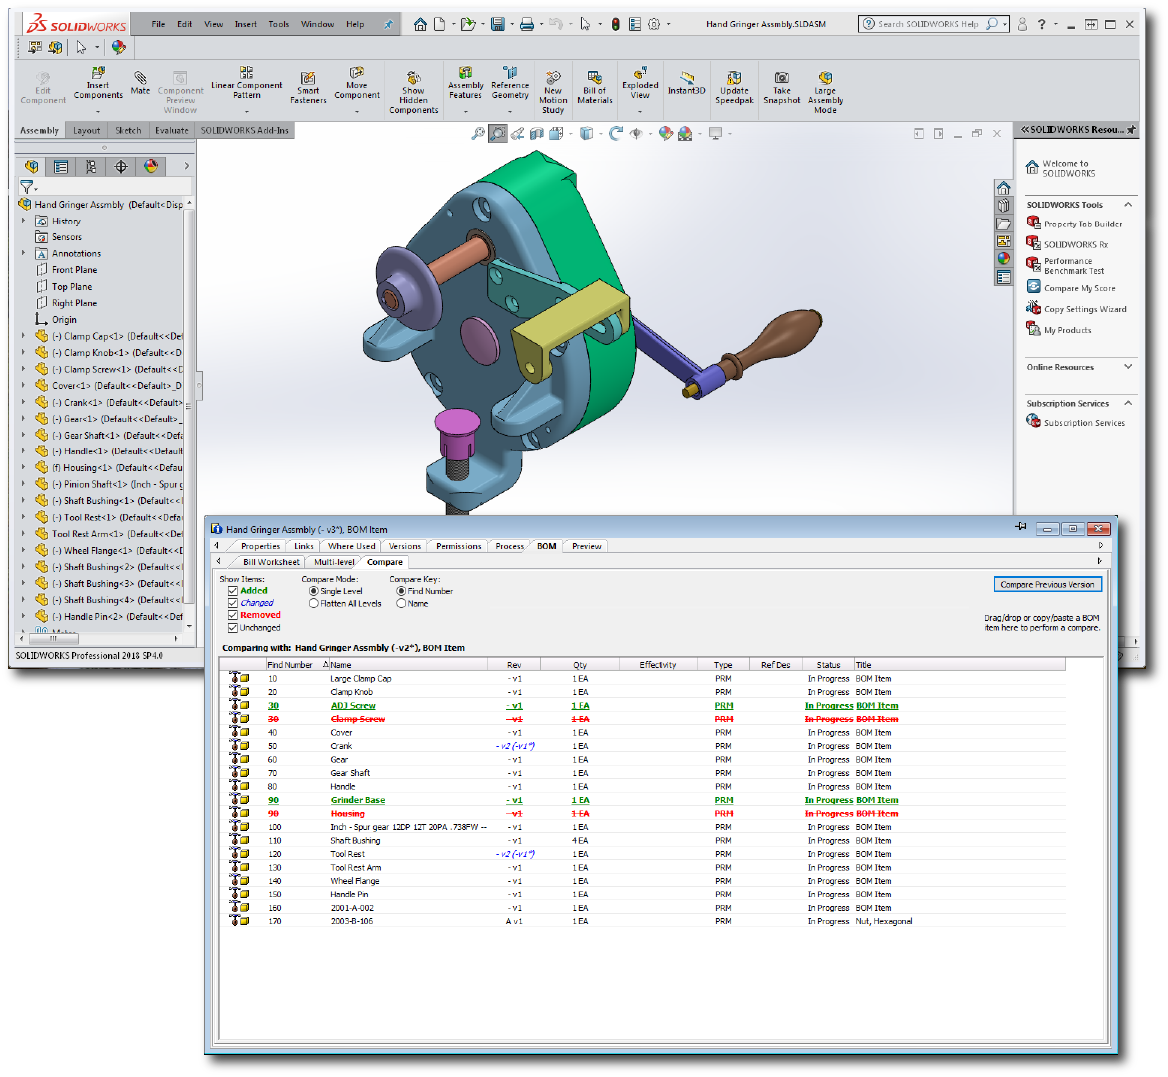Image resolution: width=1168 pixels, height=1077 pixels.
Task: Click Take Snapshot tool
Action: [x=781, y=89]
